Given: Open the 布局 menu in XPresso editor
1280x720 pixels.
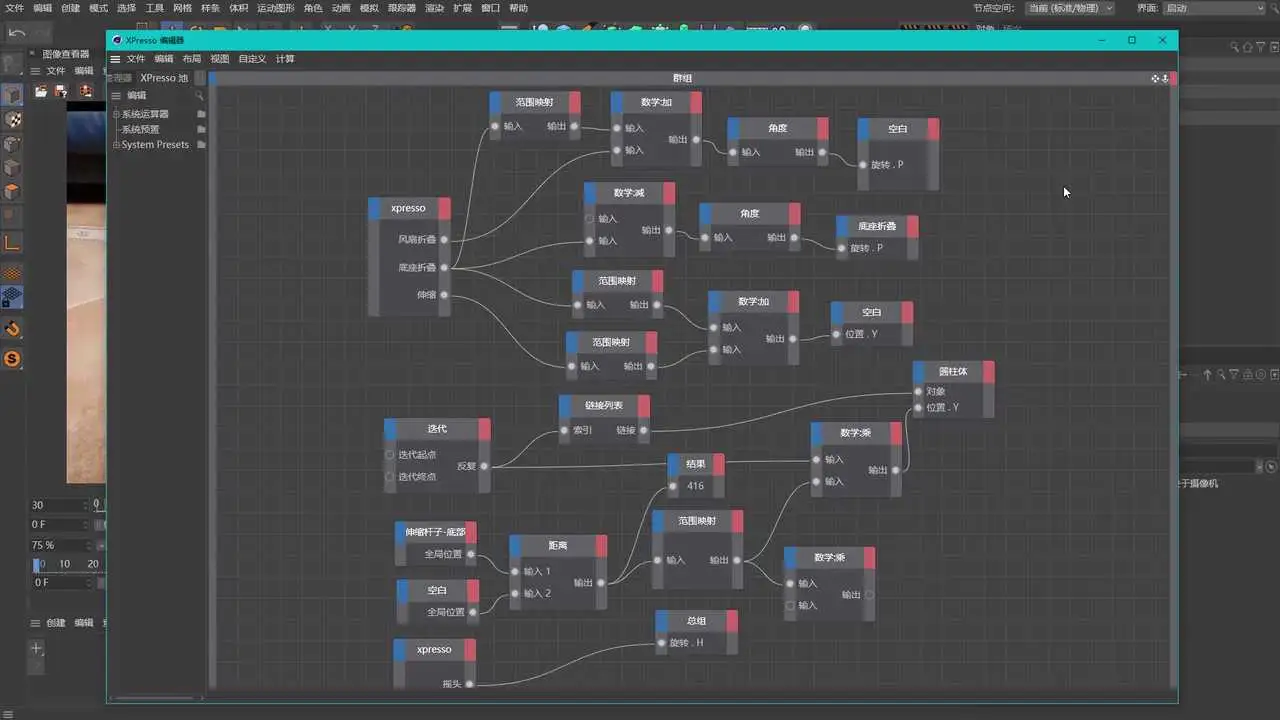Looking at the screenshot, I should click(x=191, y=59).
